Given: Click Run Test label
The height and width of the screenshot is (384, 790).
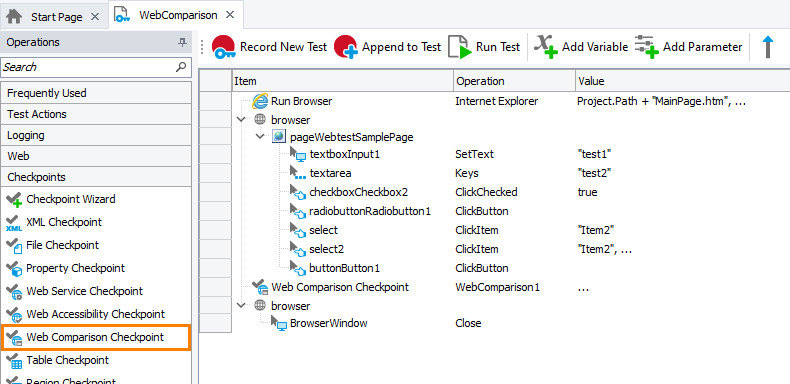Looking at the screenshot, I should (498, 47).
